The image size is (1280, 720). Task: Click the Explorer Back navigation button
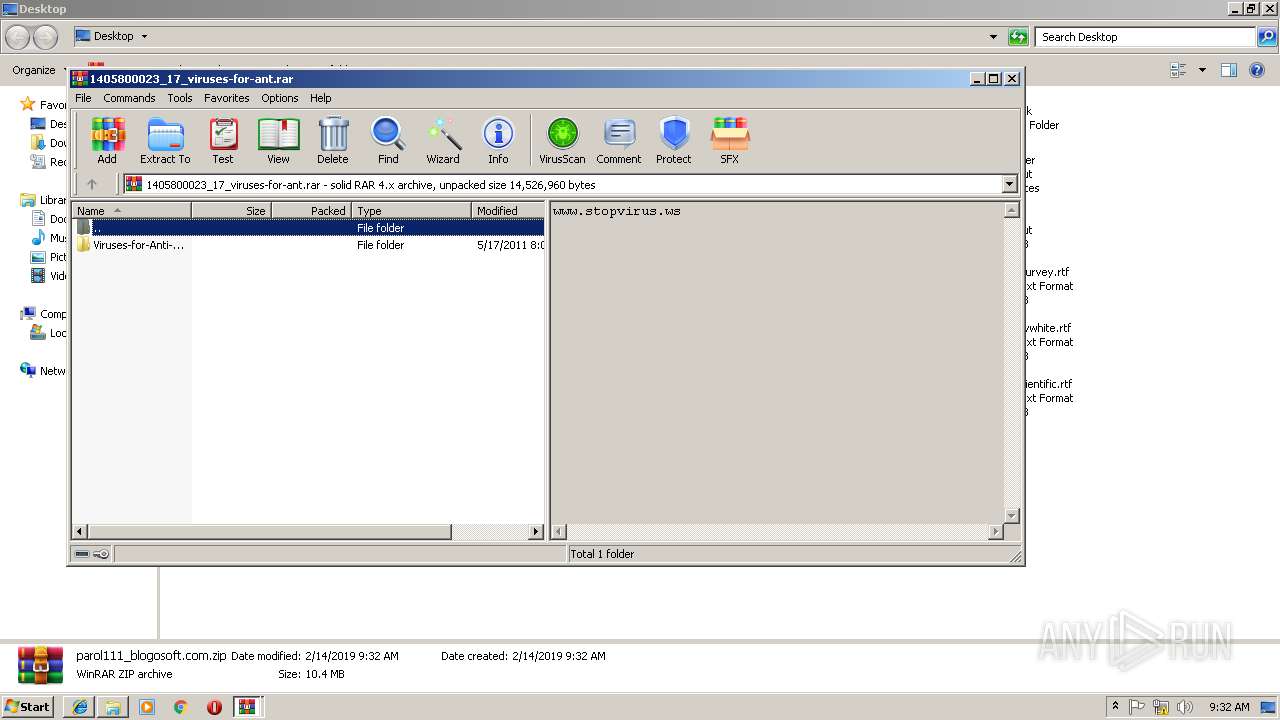click(x=18, y=37)
